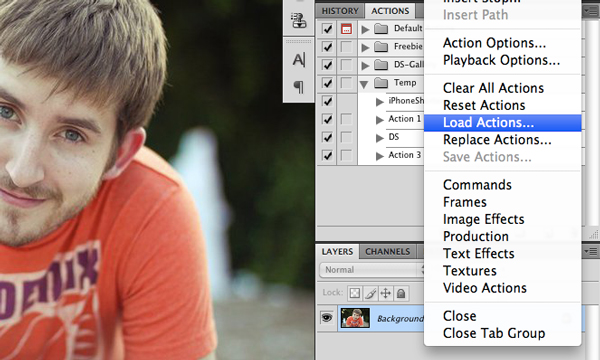Click the lock transparent pixels icon
Viewport: 600px width, 360px height.
(355, 293)
